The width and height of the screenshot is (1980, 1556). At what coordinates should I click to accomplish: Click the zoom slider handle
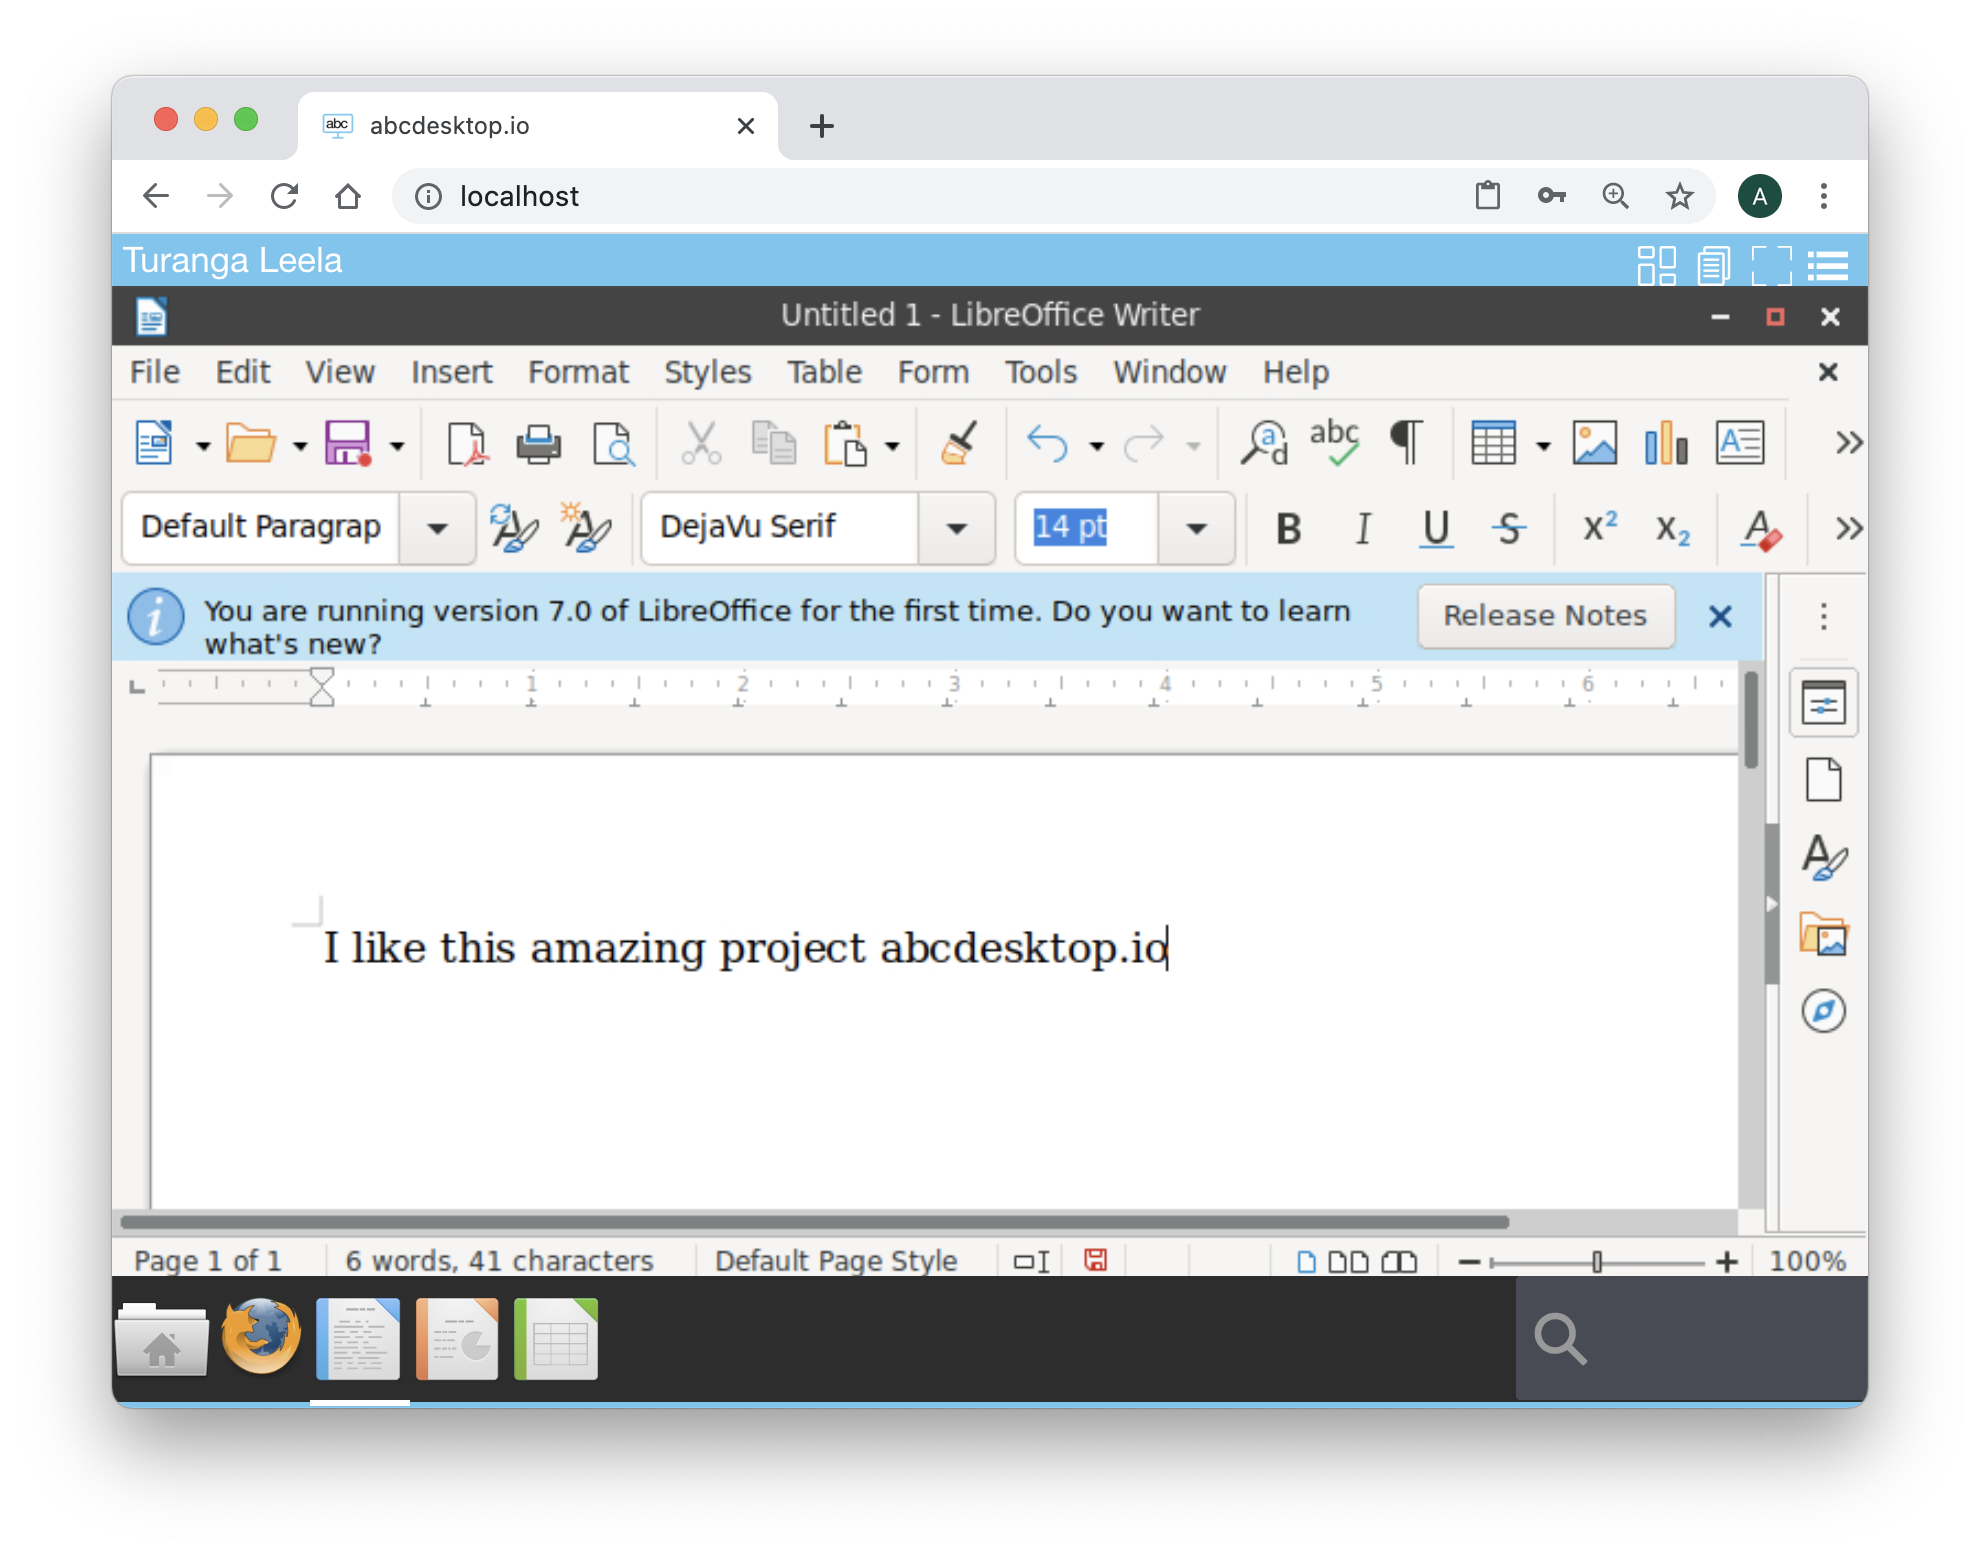tap(1597, 1262)
